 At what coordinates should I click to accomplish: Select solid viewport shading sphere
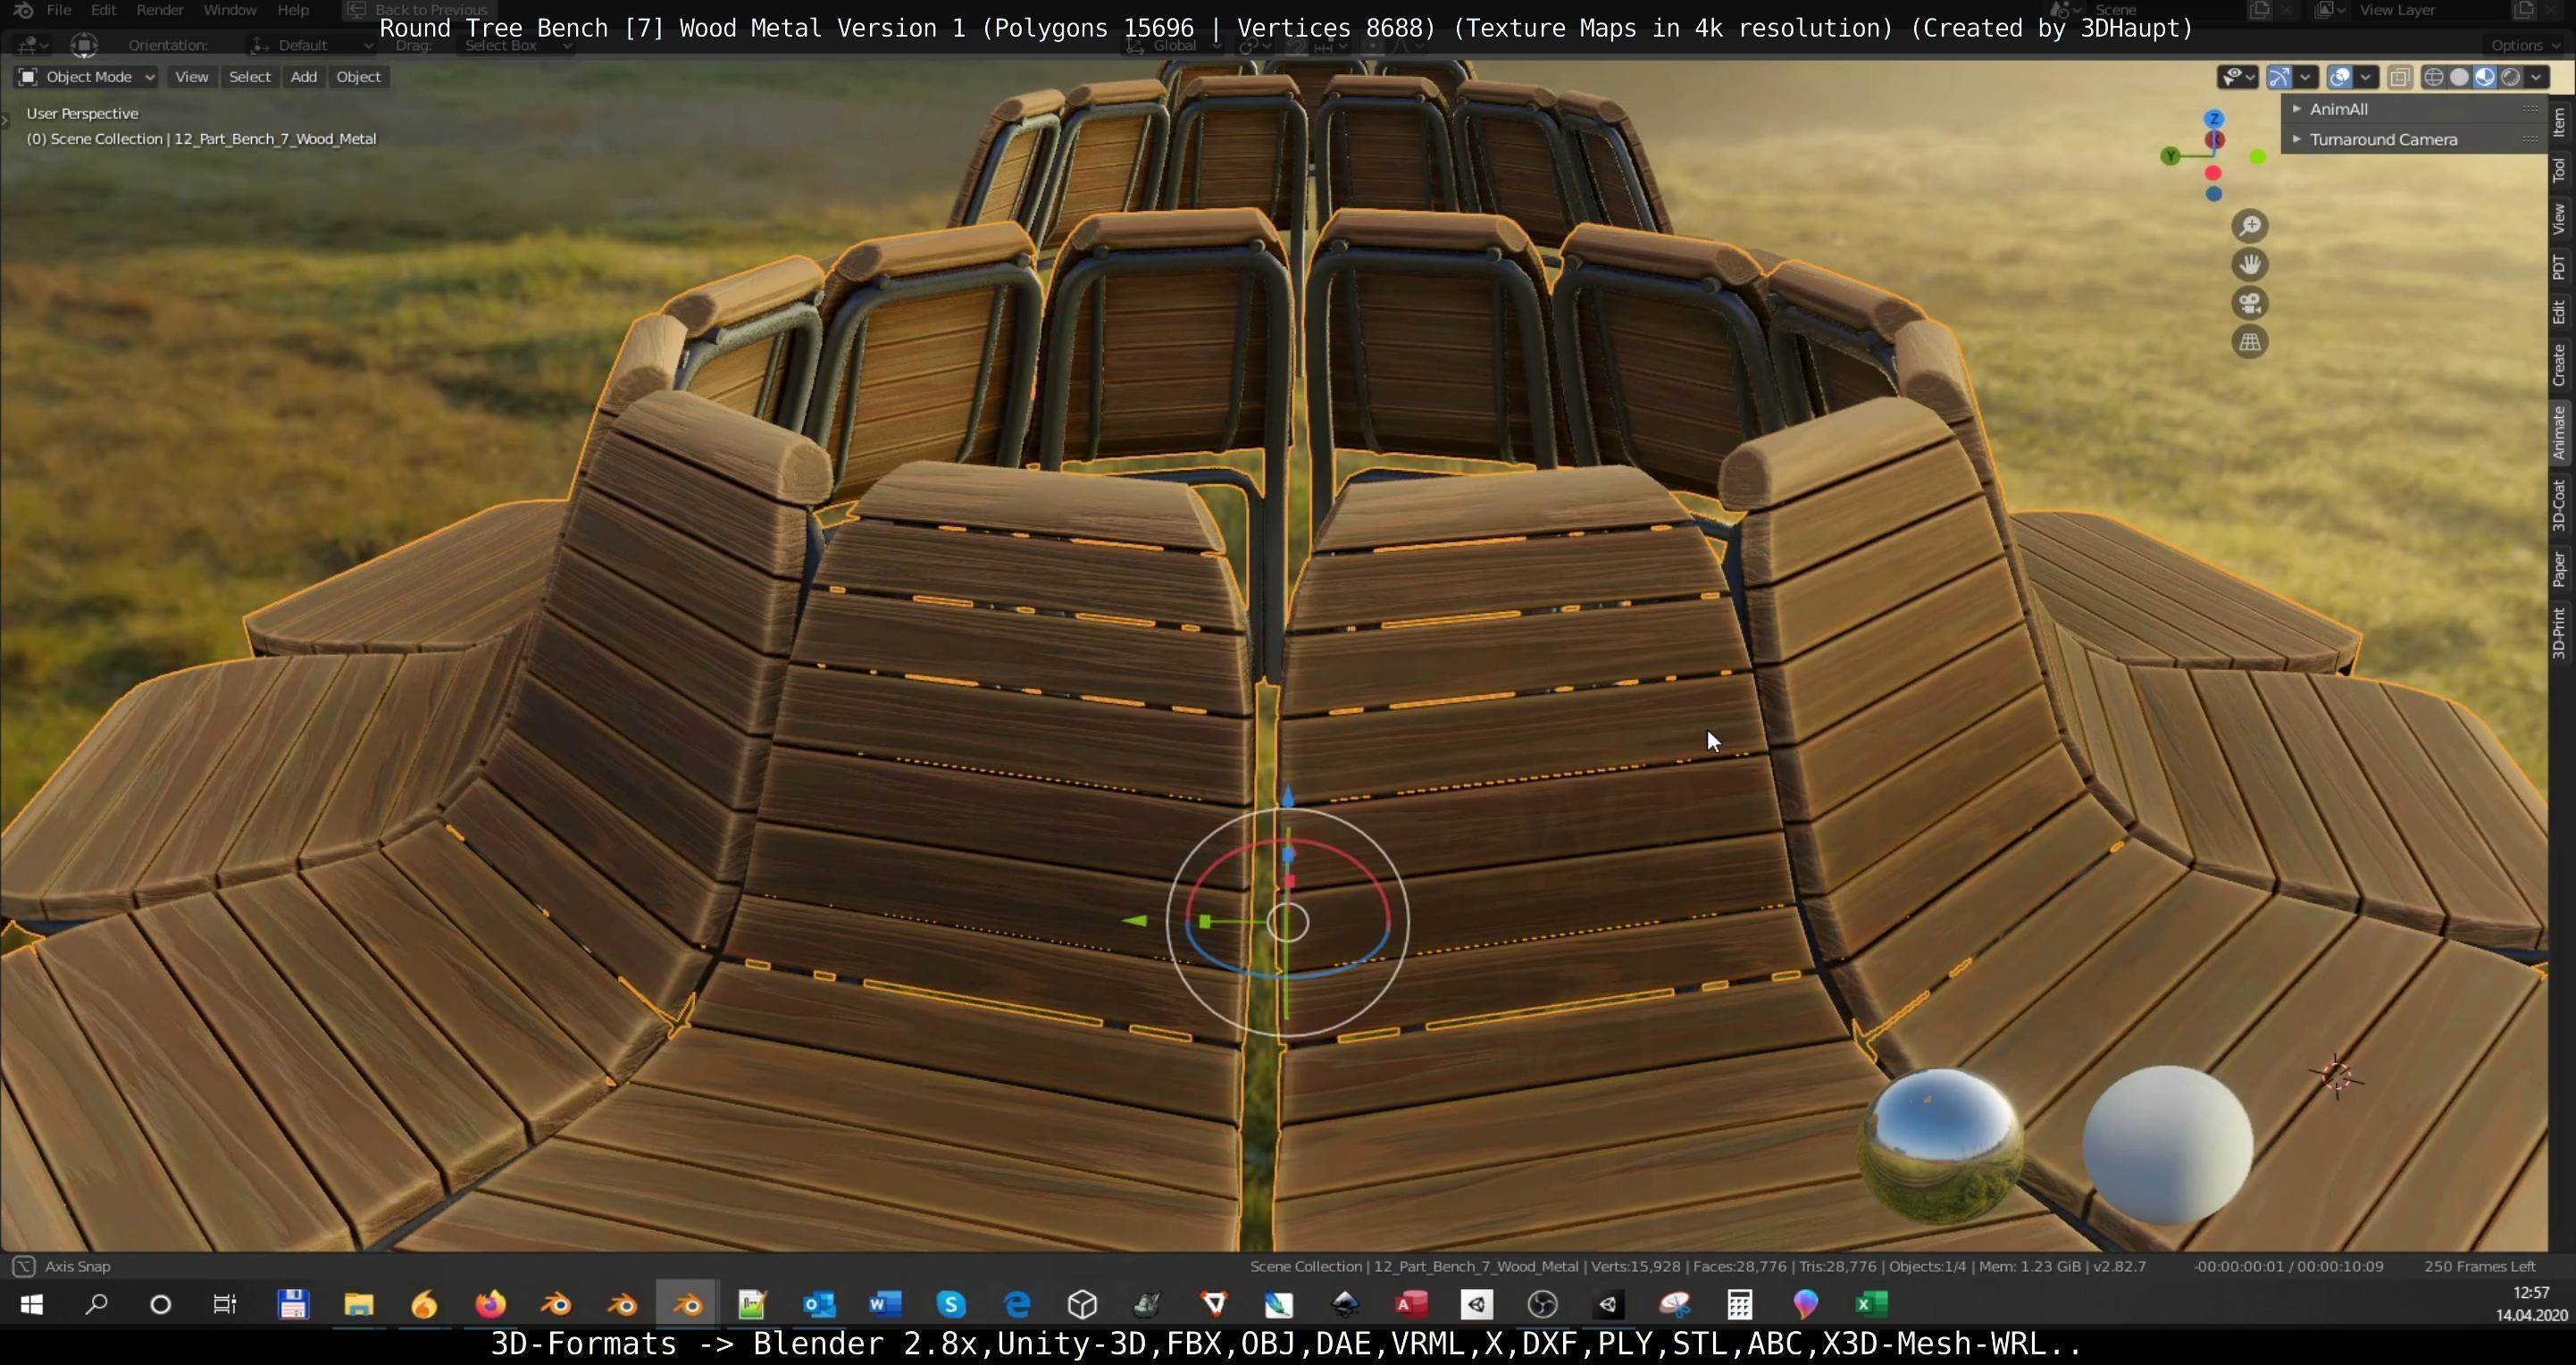2459,77
